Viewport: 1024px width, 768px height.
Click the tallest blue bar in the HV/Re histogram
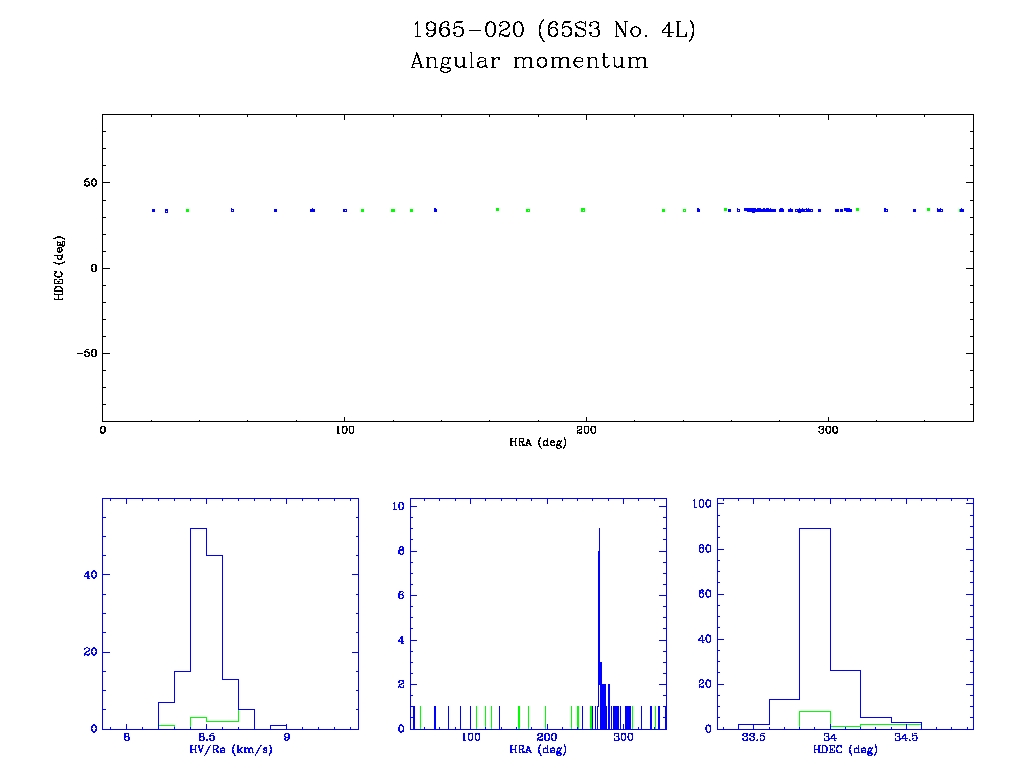(x=198, y=630)
